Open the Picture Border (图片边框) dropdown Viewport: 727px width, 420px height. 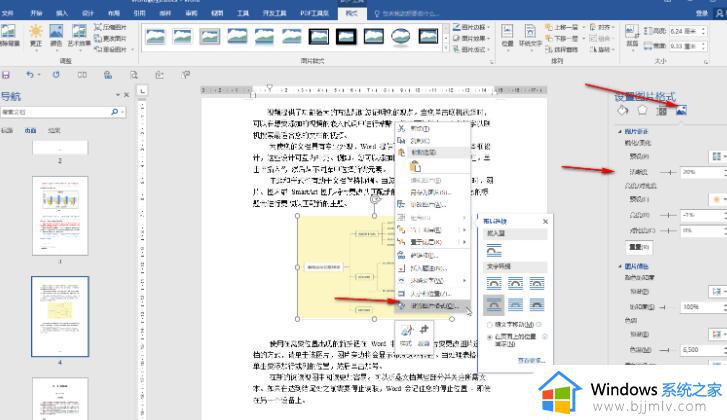[471, 27]
